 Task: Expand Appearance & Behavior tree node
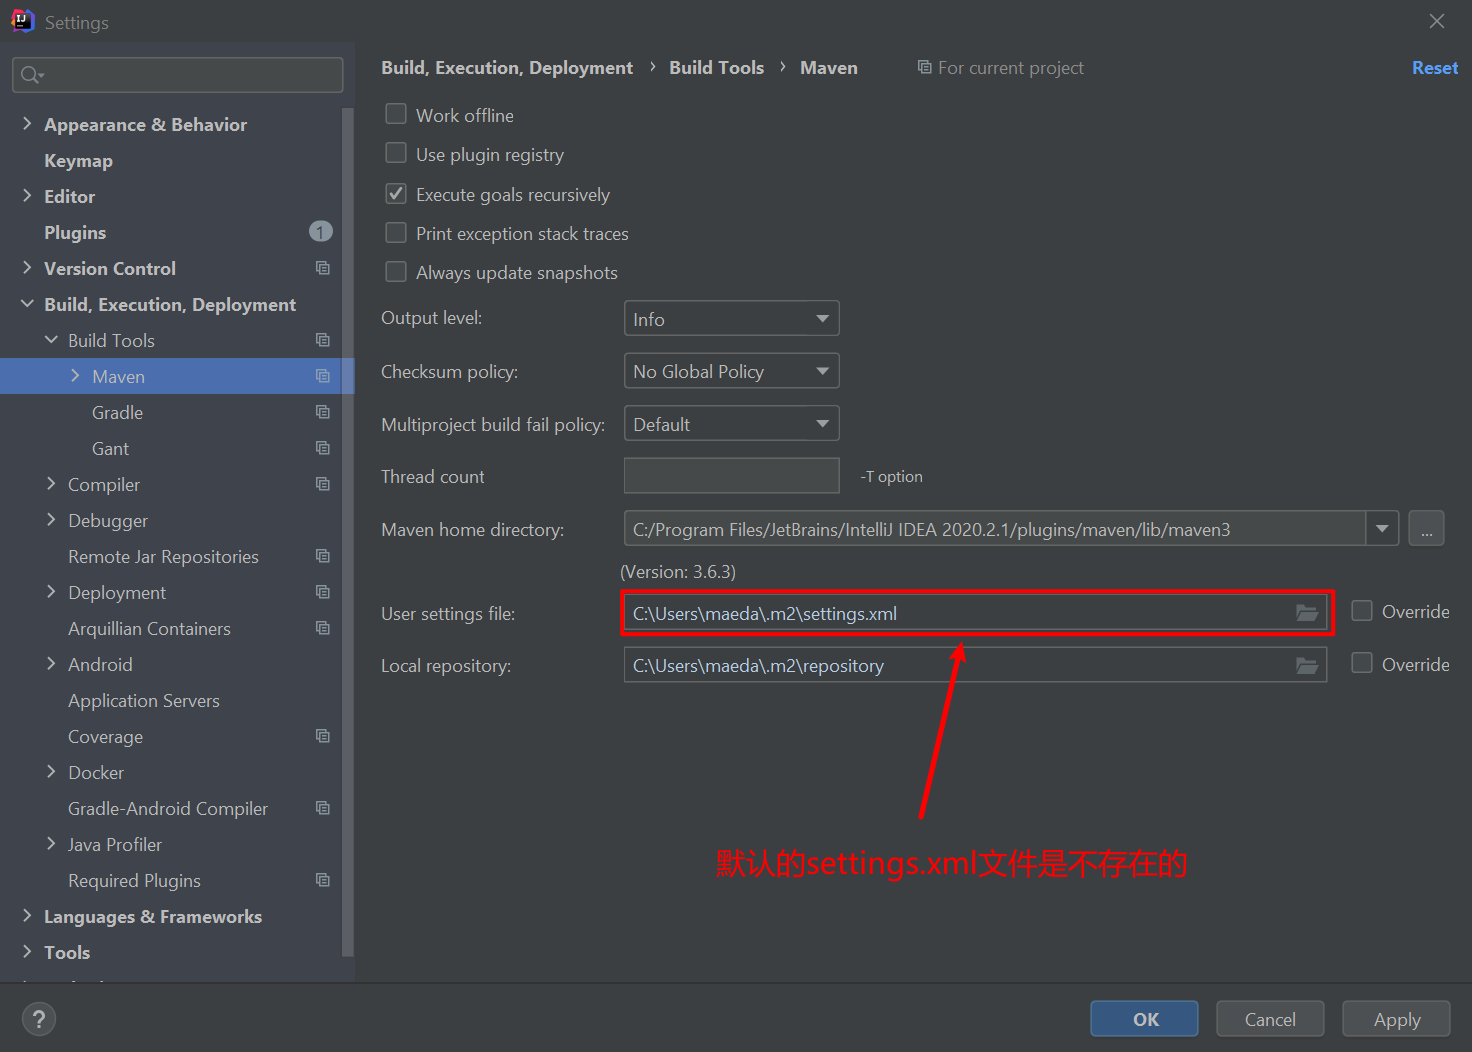[27, 123]
